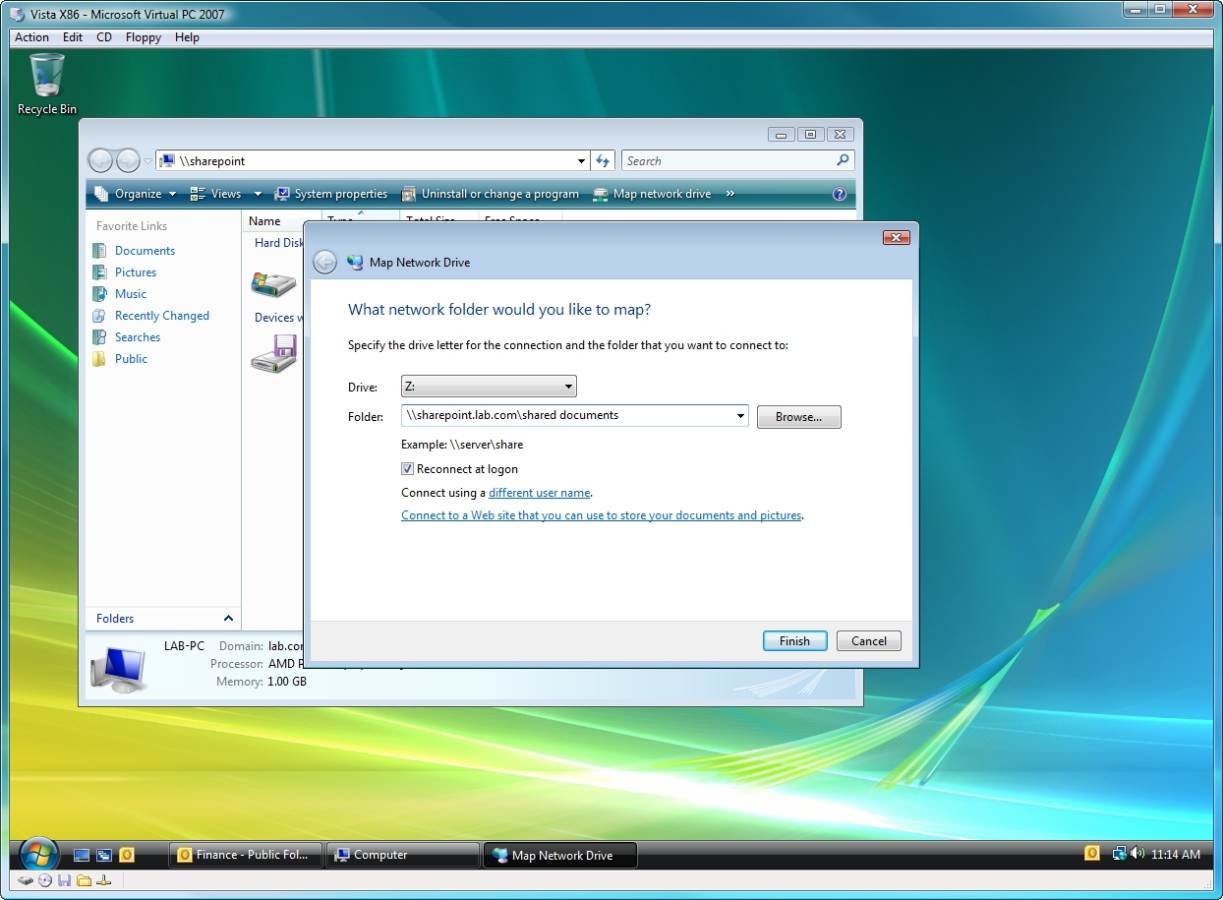Open Documents in Favorite Links
Viewport: 1223px width, 900px height.
coord(144,251)
